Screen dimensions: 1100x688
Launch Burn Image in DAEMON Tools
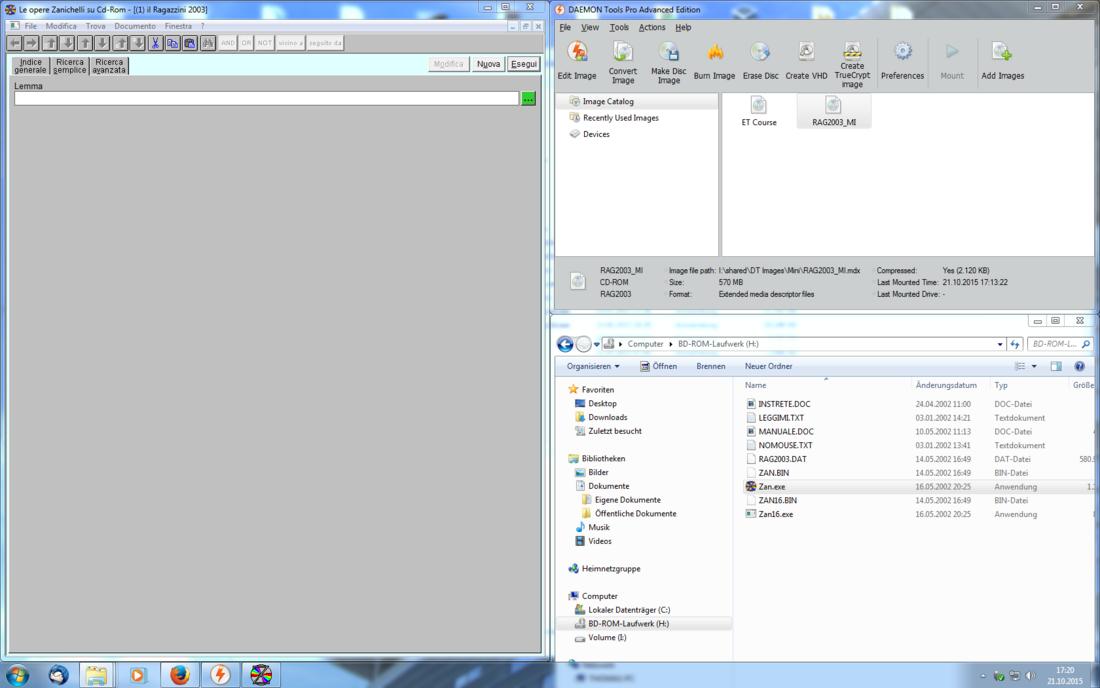tap(714, 59)
